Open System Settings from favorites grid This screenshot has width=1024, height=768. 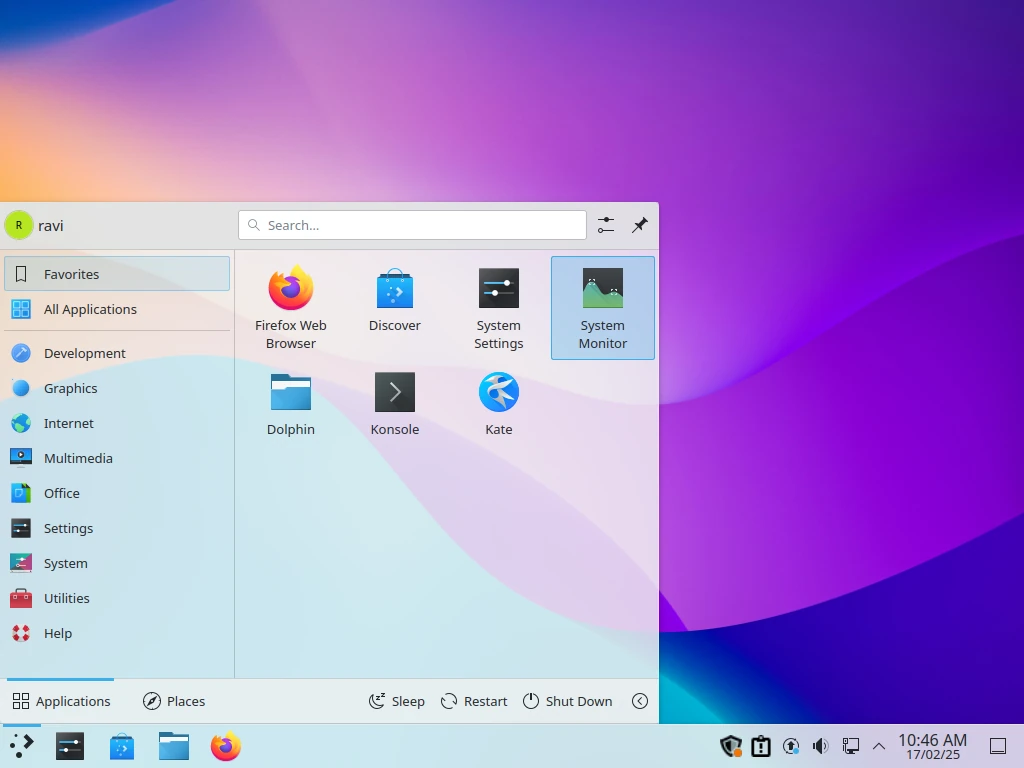[x=498, y=308]
